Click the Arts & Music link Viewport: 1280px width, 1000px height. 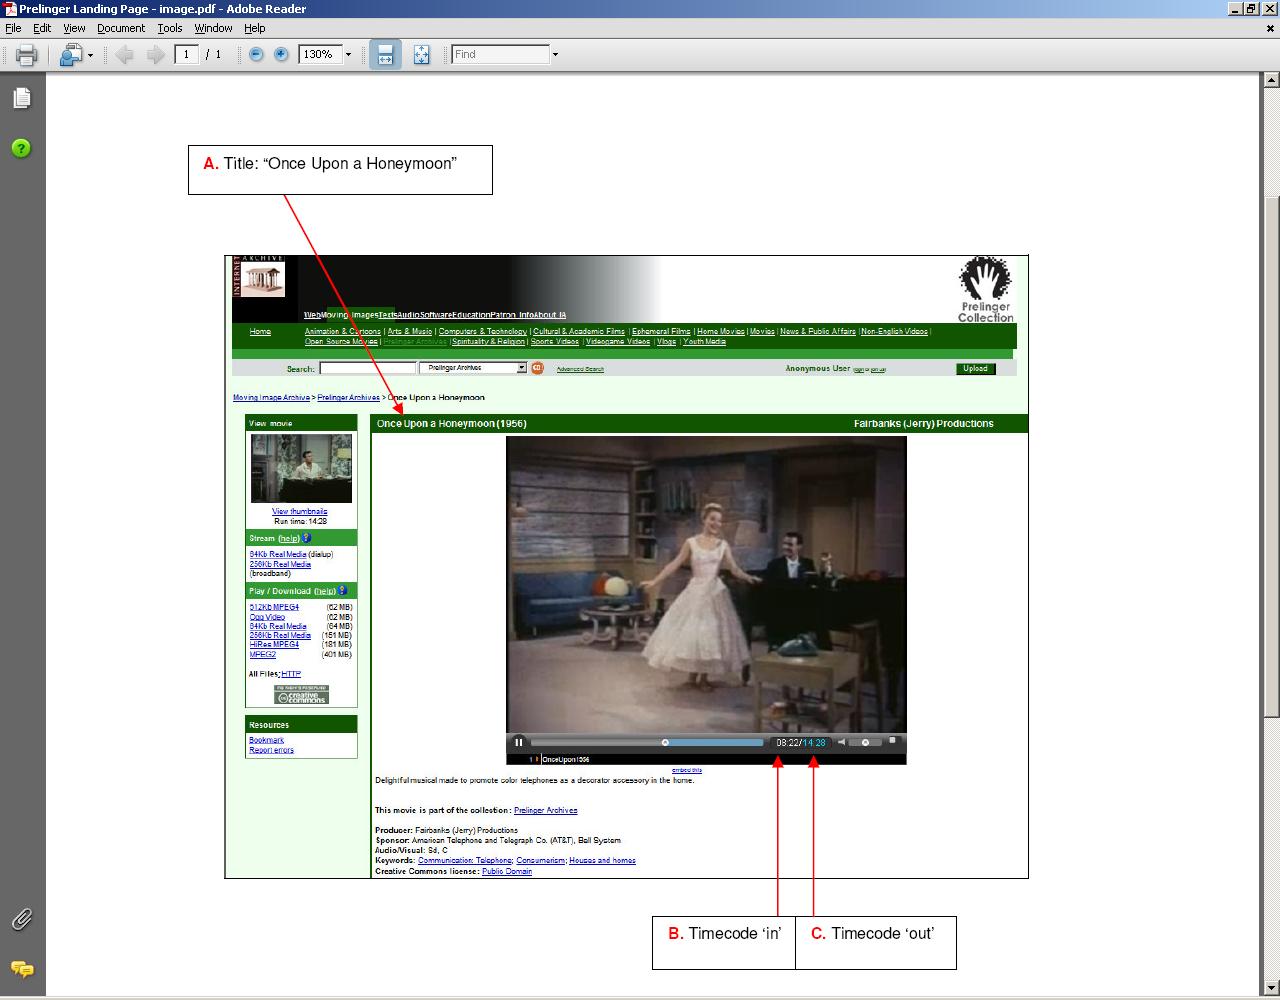[x=410, y=331]
